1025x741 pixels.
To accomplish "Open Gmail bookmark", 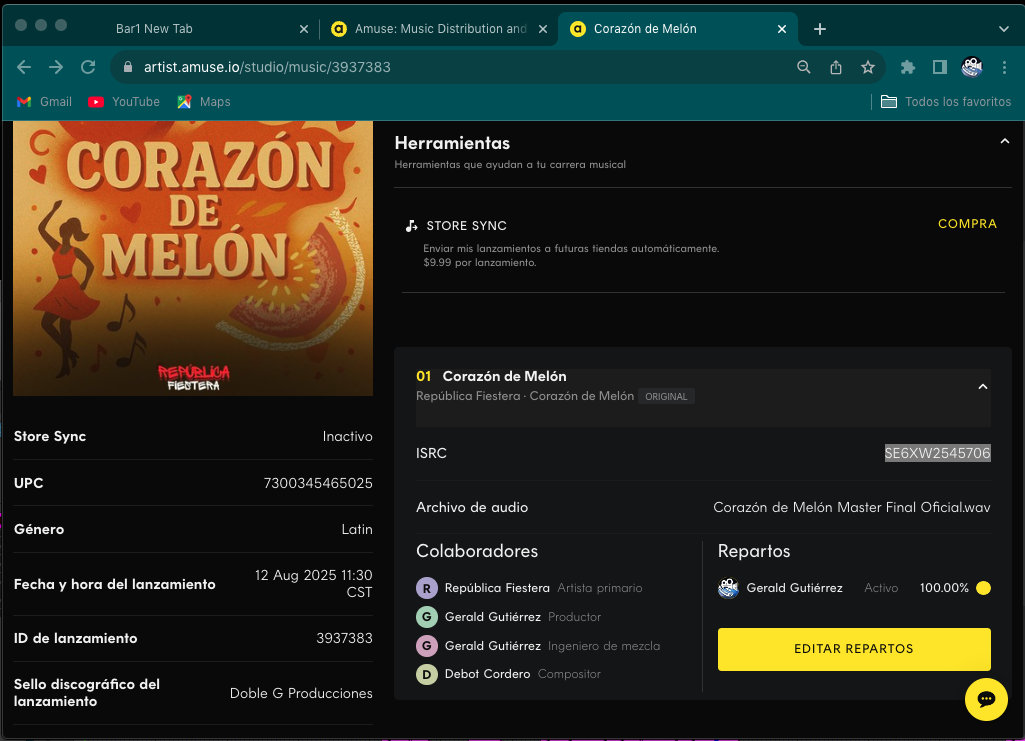I will coord(44,102).
